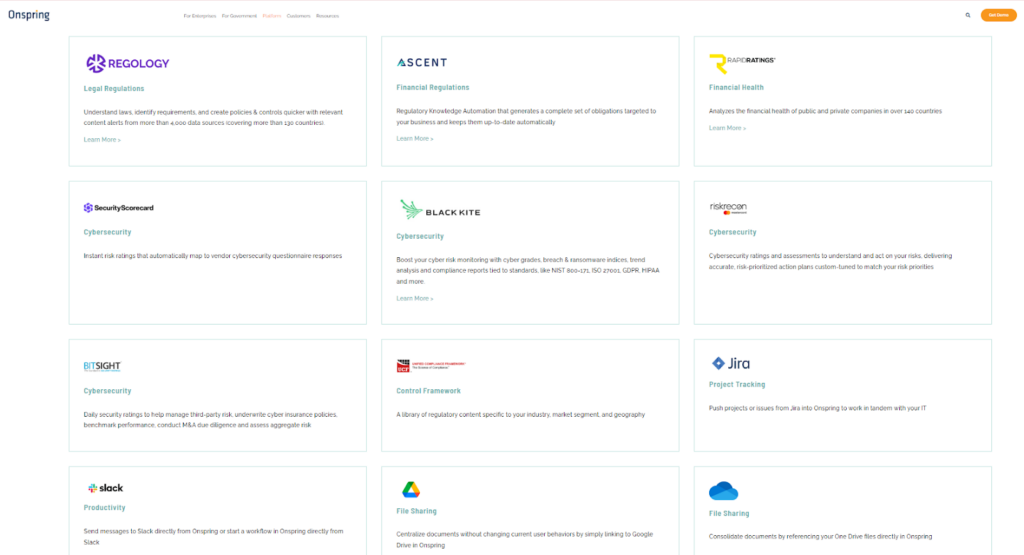The image size is (1024, 555).
Task: Click the OneDrive cloud icon
Action: click(x=723, y=490)
